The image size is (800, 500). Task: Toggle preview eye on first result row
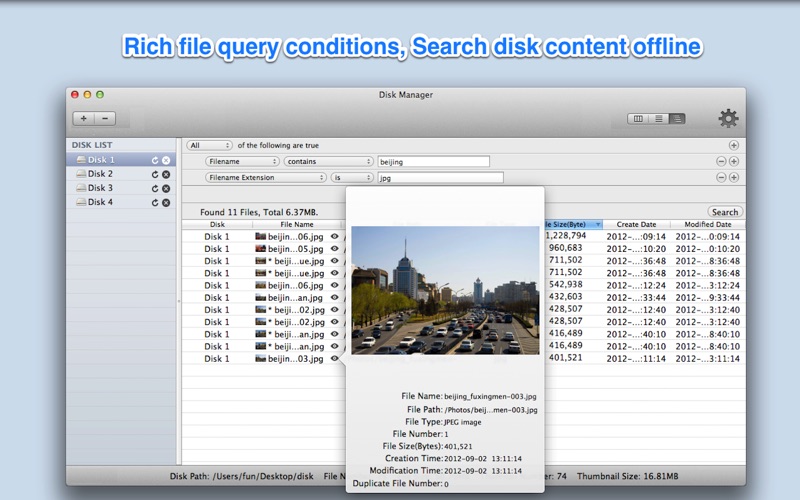click(x=335, y=237)
